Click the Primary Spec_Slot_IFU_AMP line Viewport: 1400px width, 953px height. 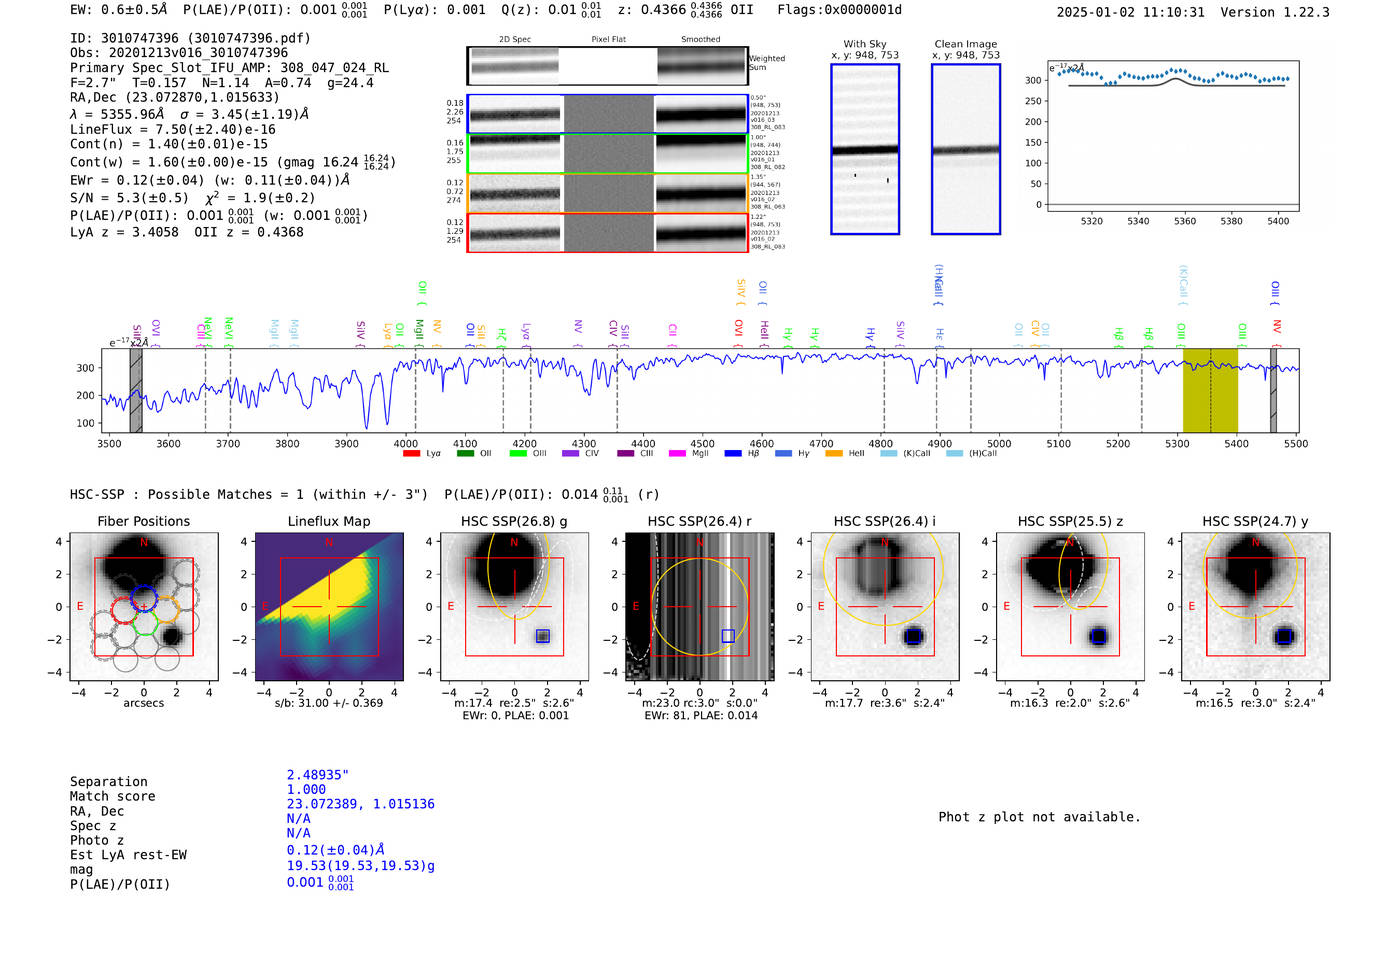[229, 68]
